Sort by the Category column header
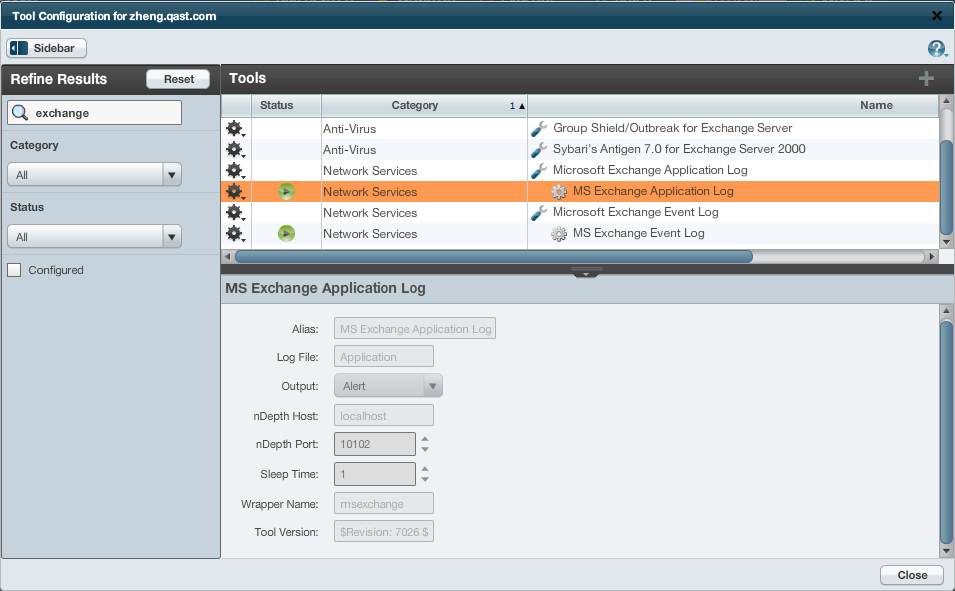 tap(424, 105)
